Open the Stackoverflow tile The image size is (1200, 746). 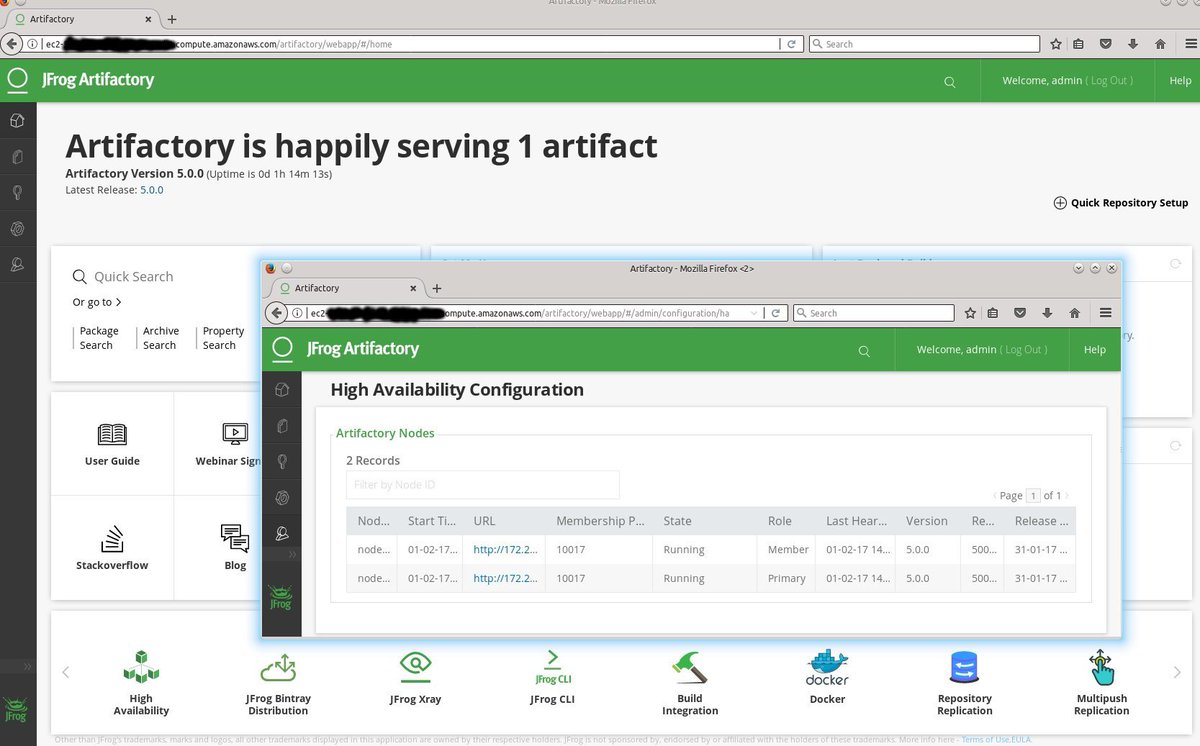click(112, 548)
